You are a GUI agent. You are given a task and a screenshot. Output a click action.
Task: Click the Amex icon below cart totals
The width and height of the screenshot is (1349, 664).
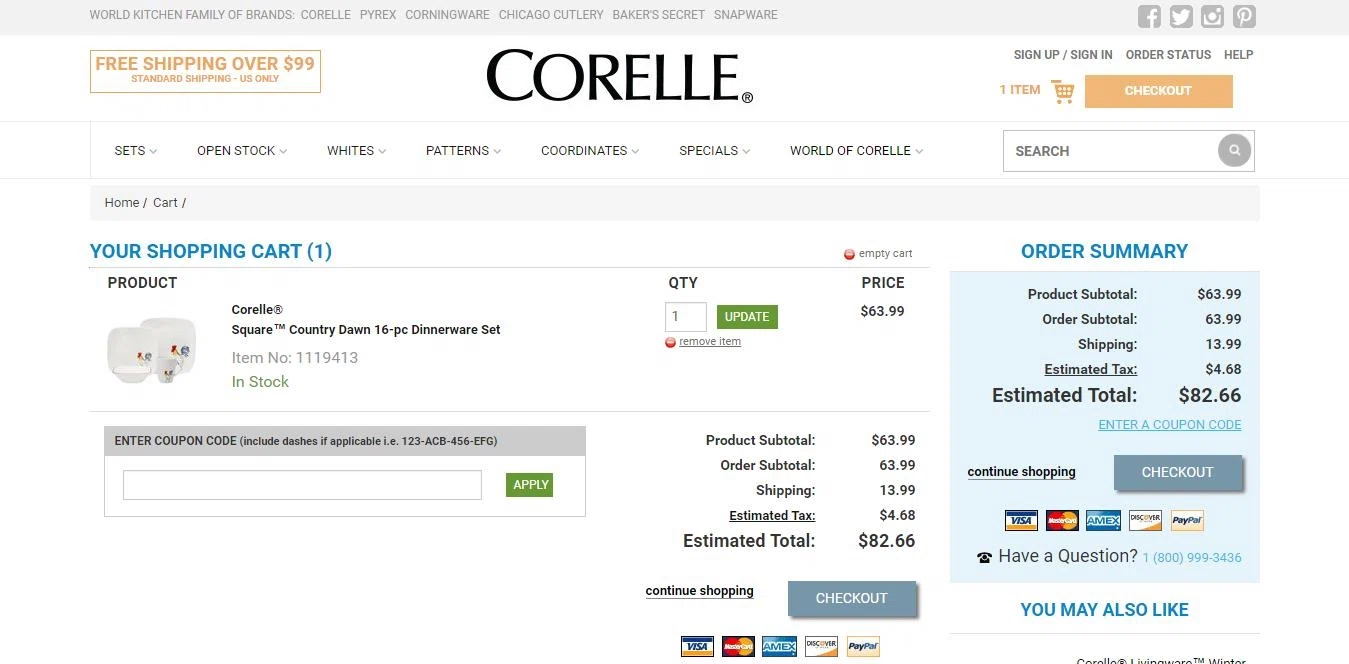point(779,646)
